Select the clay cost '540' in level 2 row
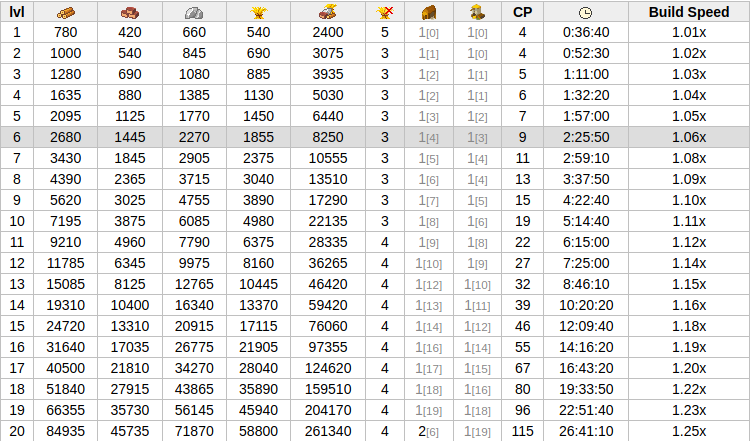Screen dimensions: 752x441 pyautogui.click(x=130, y=53)
